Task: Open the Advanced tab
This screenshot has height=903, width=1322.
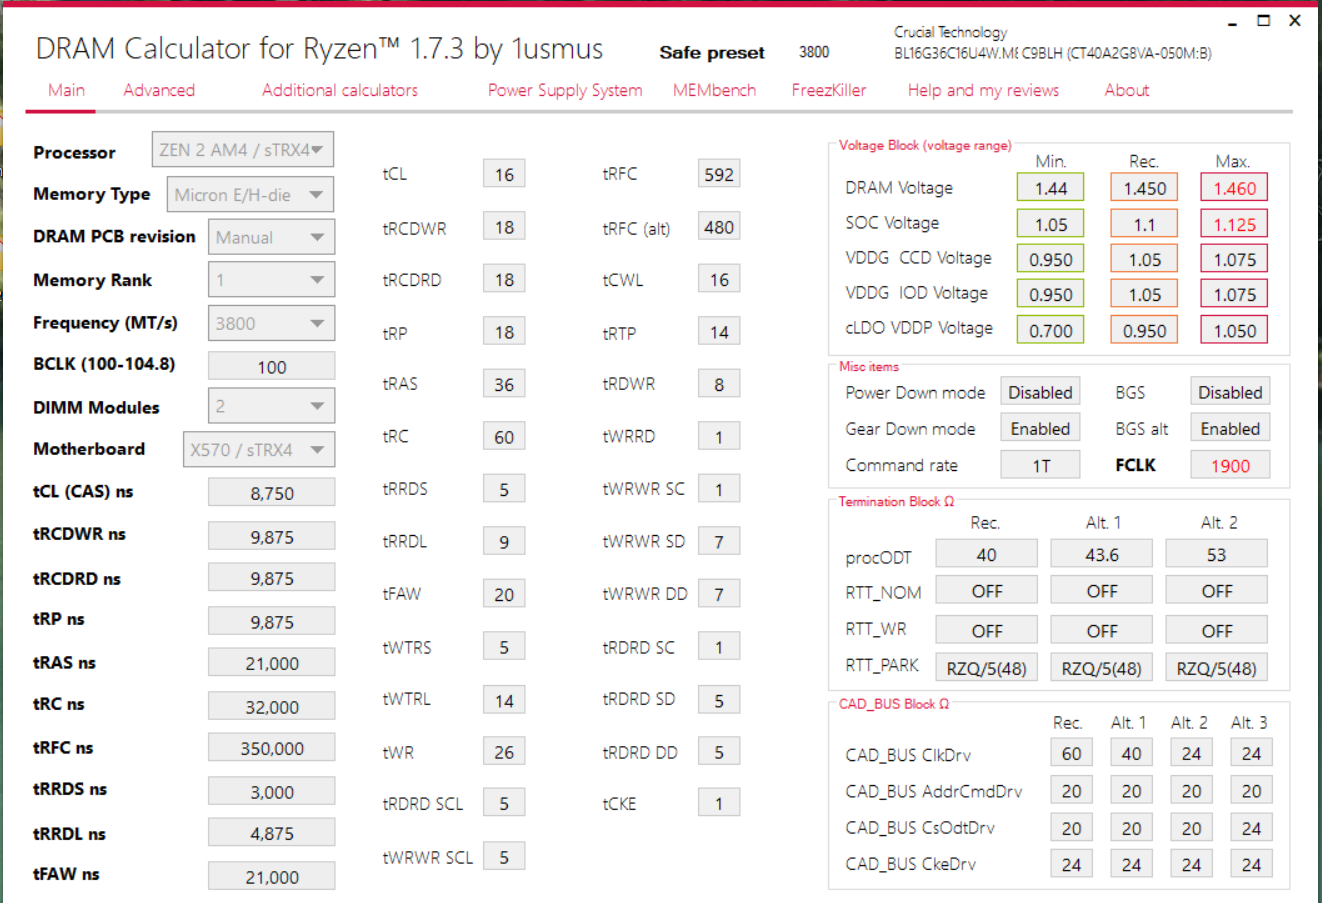Action: coord(159,90)
